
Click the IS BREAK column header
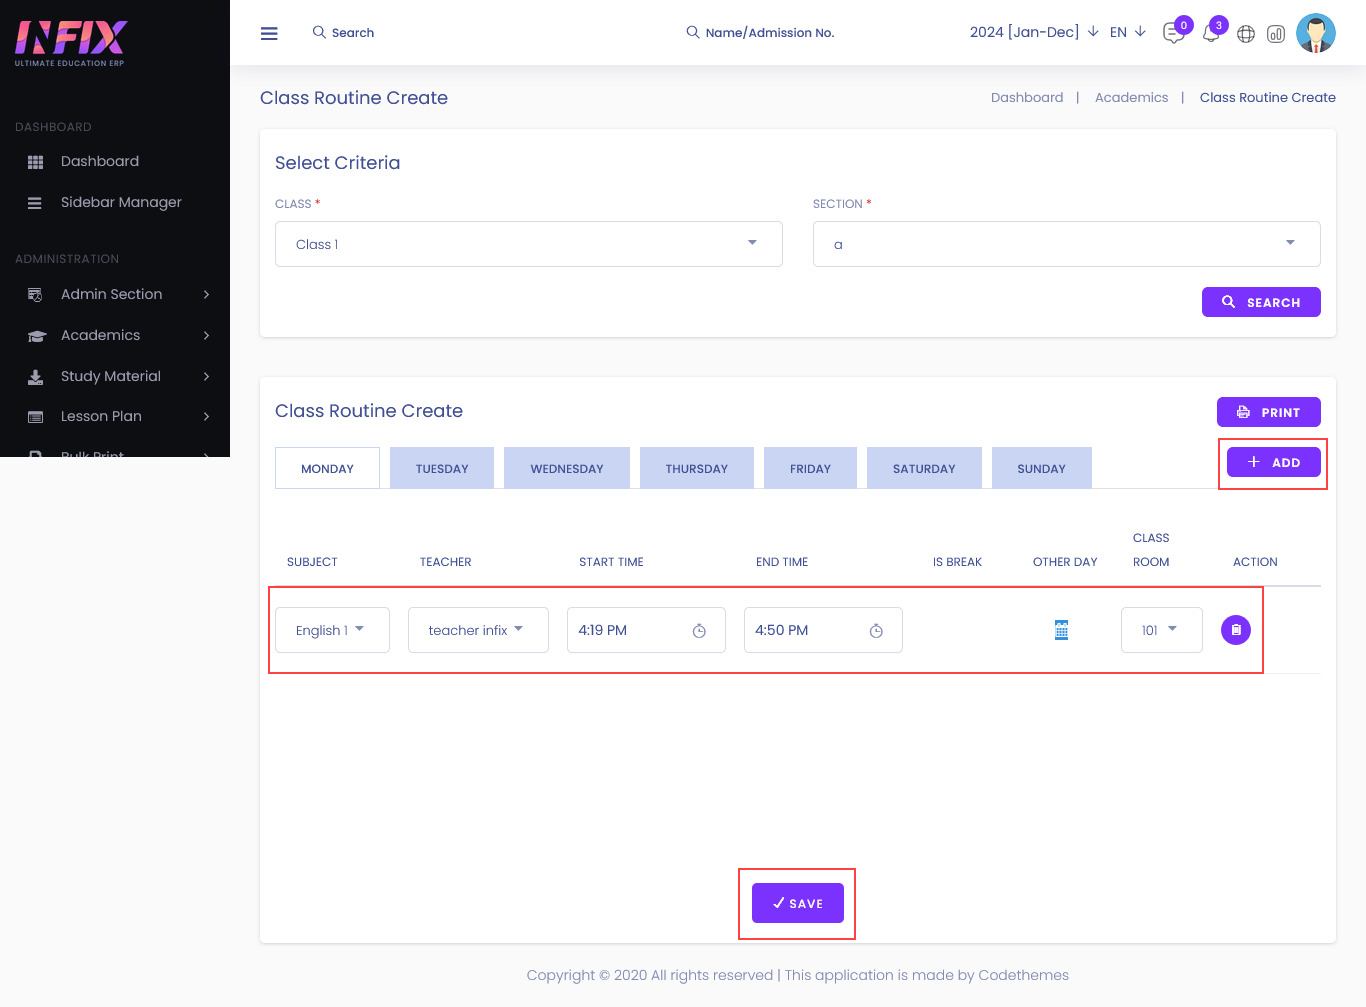point(957,562)
